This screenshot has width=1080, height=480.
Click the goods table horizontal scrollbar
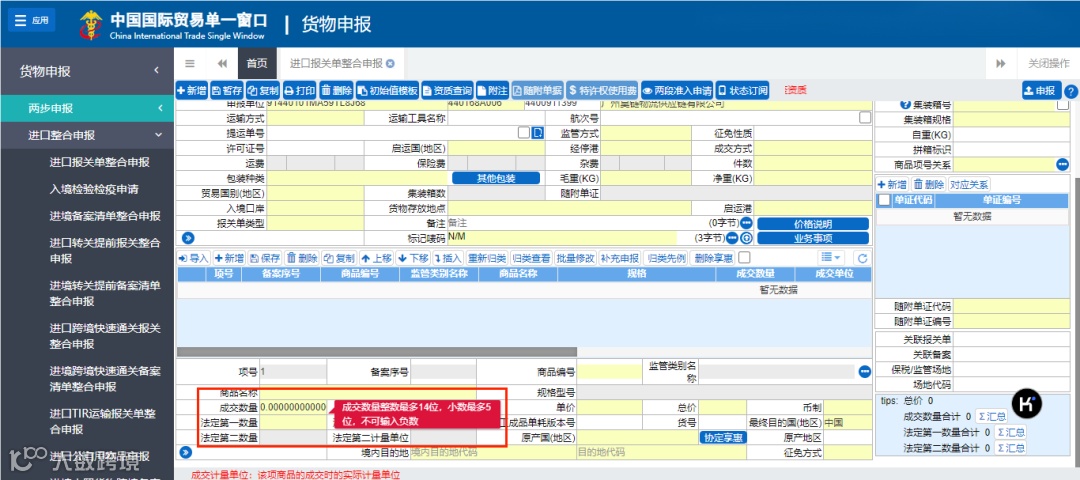(377, 351)
